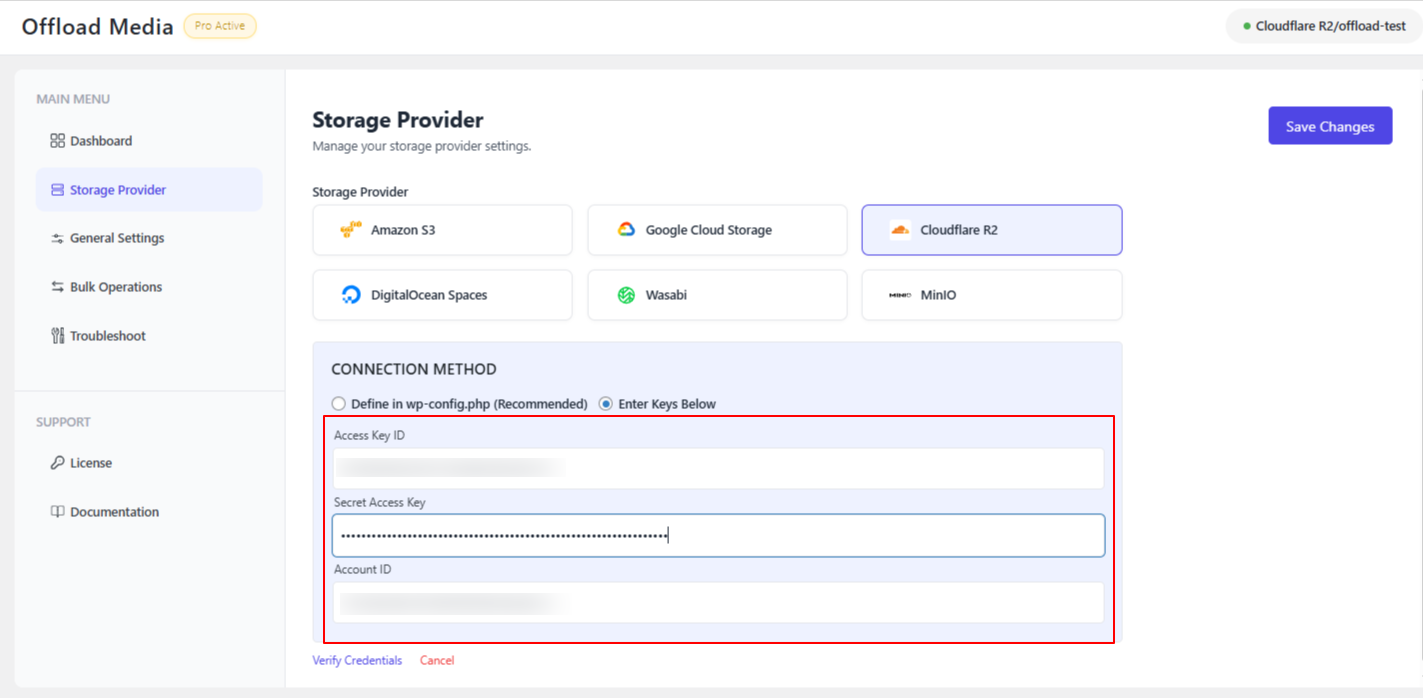Screen dimensions: 1423x698
Task: Select Define in wp-config.php radio option
Action: [x=339, y=404]
